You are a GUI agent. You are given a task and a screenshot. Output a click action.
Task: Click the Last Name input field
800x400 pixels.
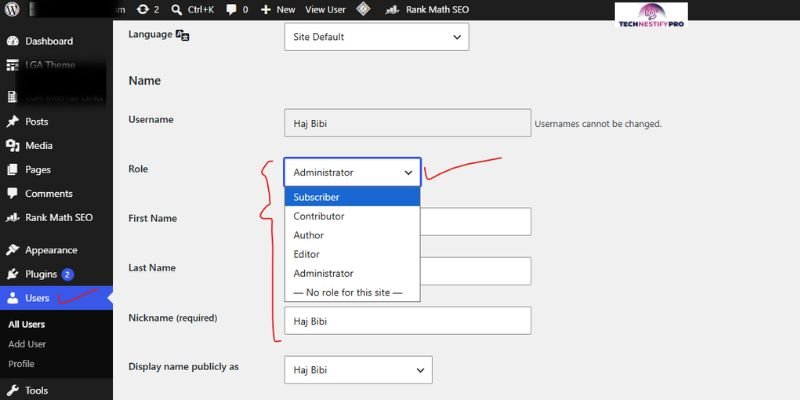pyautogui.click(x=476, y=271)
